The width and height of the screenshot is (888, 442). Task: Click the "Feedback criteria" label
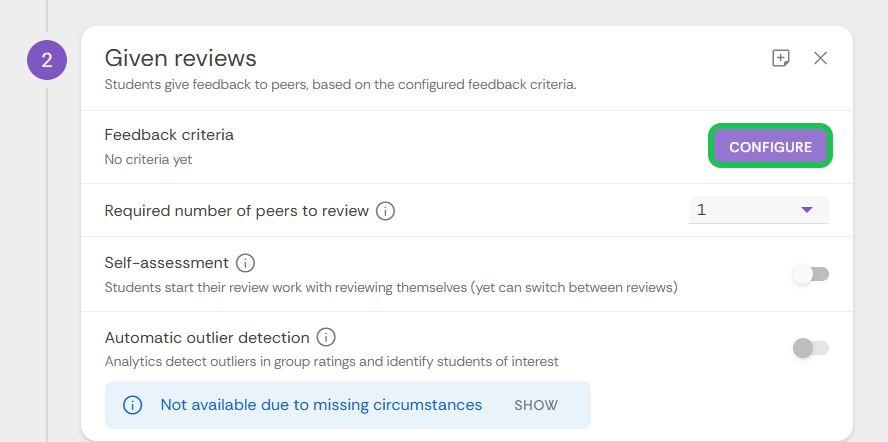(x=169, y=135)
